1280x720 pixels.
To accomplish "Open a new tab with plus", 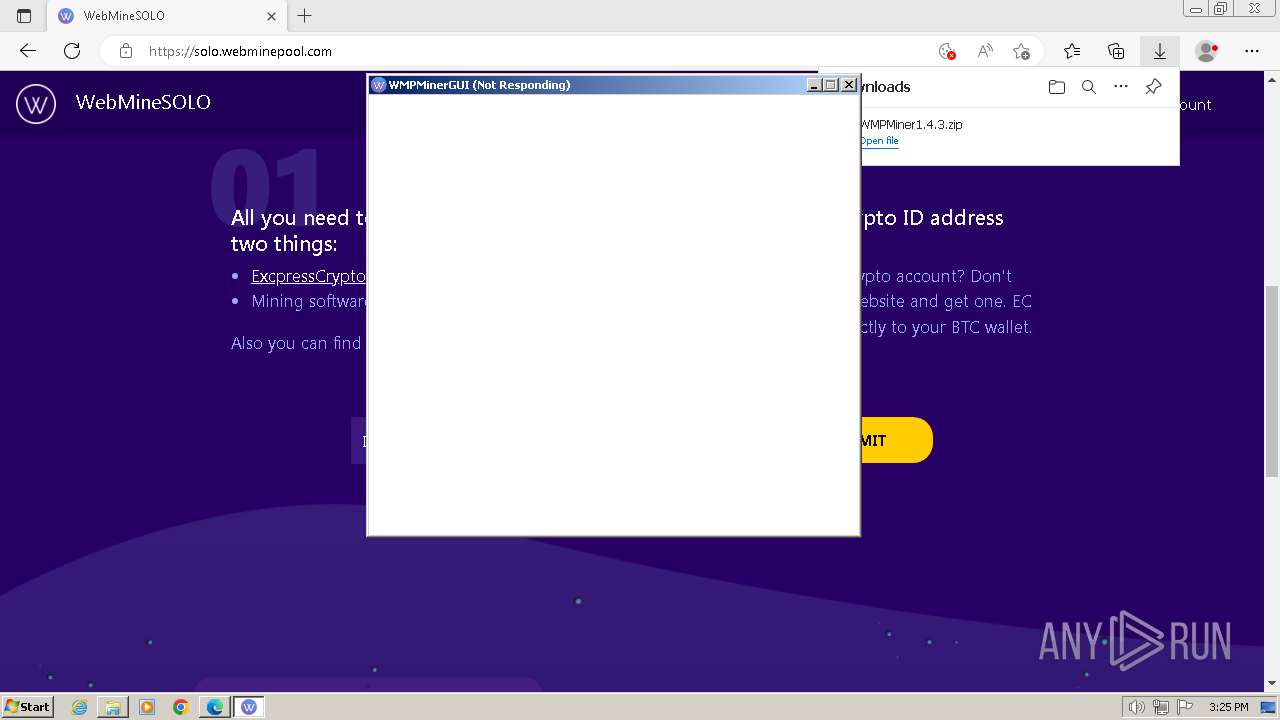I will tap(305, 16).
